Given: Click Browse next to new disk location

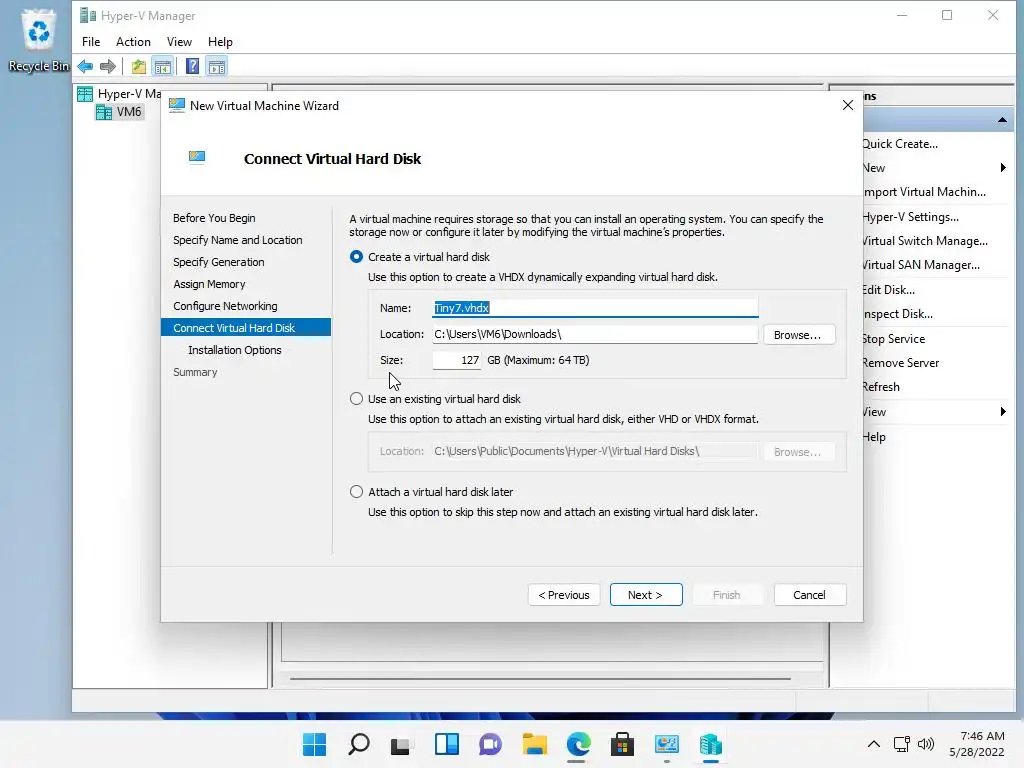Looking at the screenshot, I should (799, 335).
